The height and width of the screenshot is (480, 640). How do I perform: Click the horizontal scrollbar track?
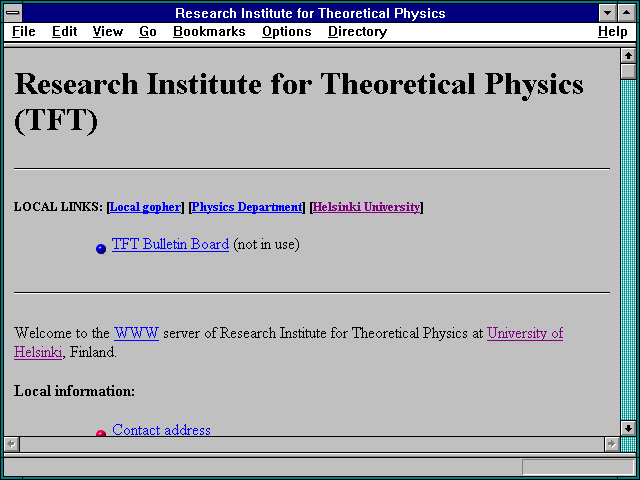tap(312, 444)
